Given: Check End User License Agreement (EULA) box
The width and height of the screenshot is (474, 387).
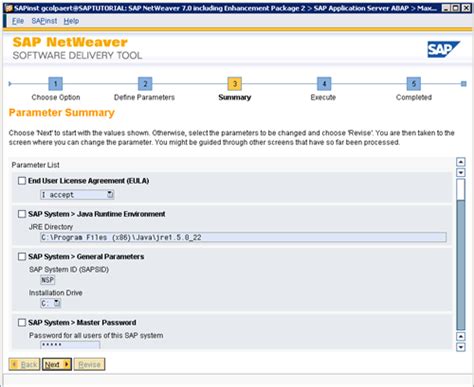Looking at the screenshot, I should click(x=22, y=181).
